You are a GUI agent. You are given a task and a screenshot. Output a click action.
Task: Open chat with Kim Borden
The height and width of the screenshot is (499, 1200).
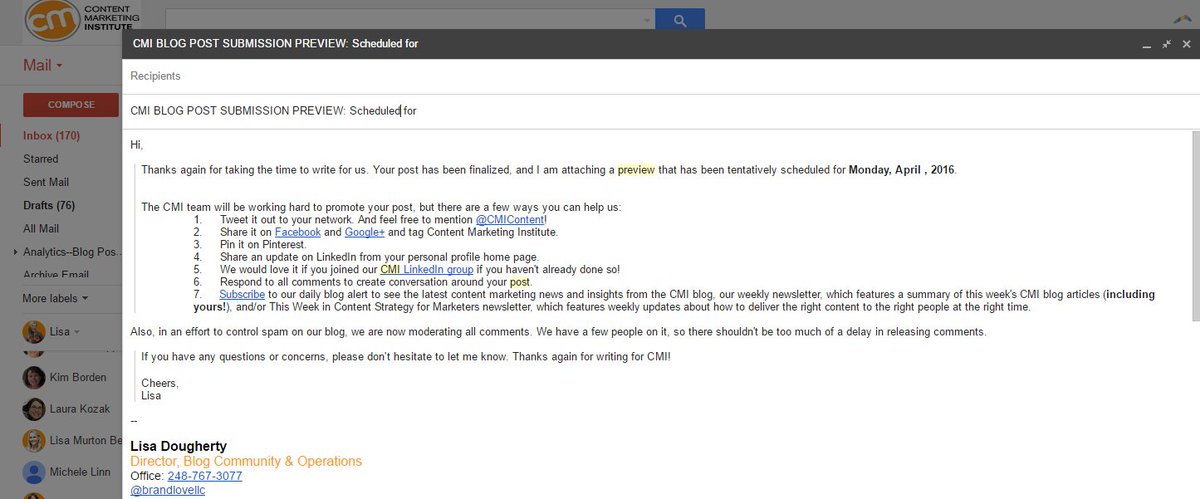point(80,379)
